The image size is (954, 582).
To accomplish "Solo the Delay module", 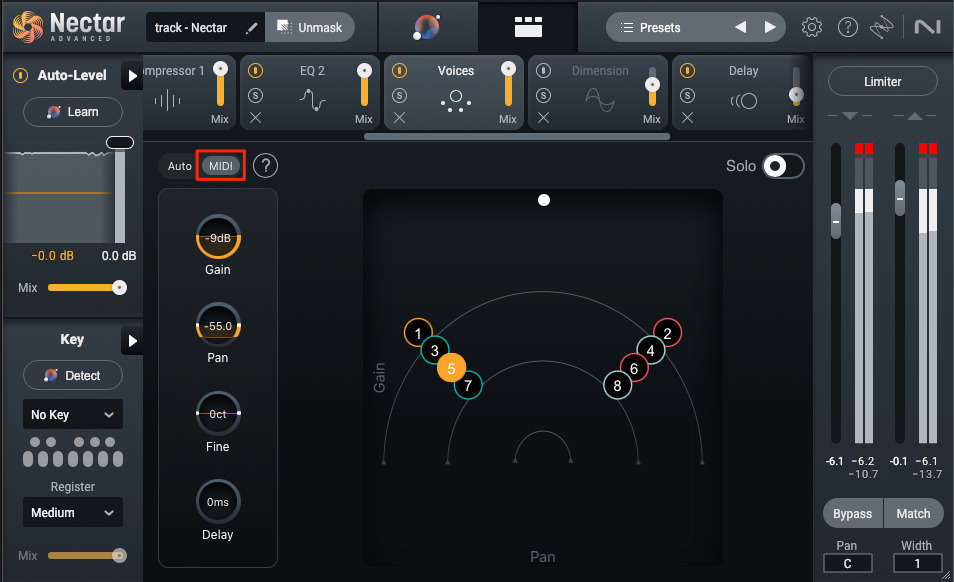I will (x=688, y=95).
